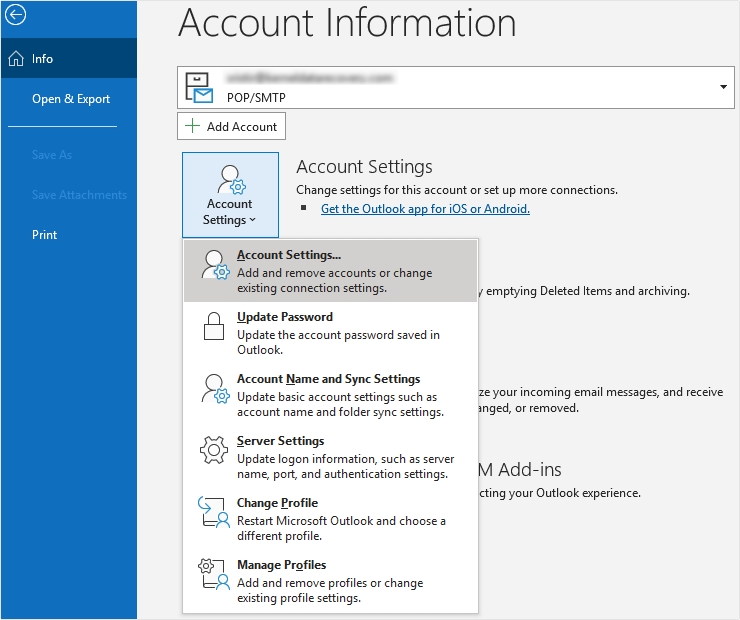The image size is (740, 620).
Task: Click the profile swap icon beside Change Profile
Action: point(214,512)
